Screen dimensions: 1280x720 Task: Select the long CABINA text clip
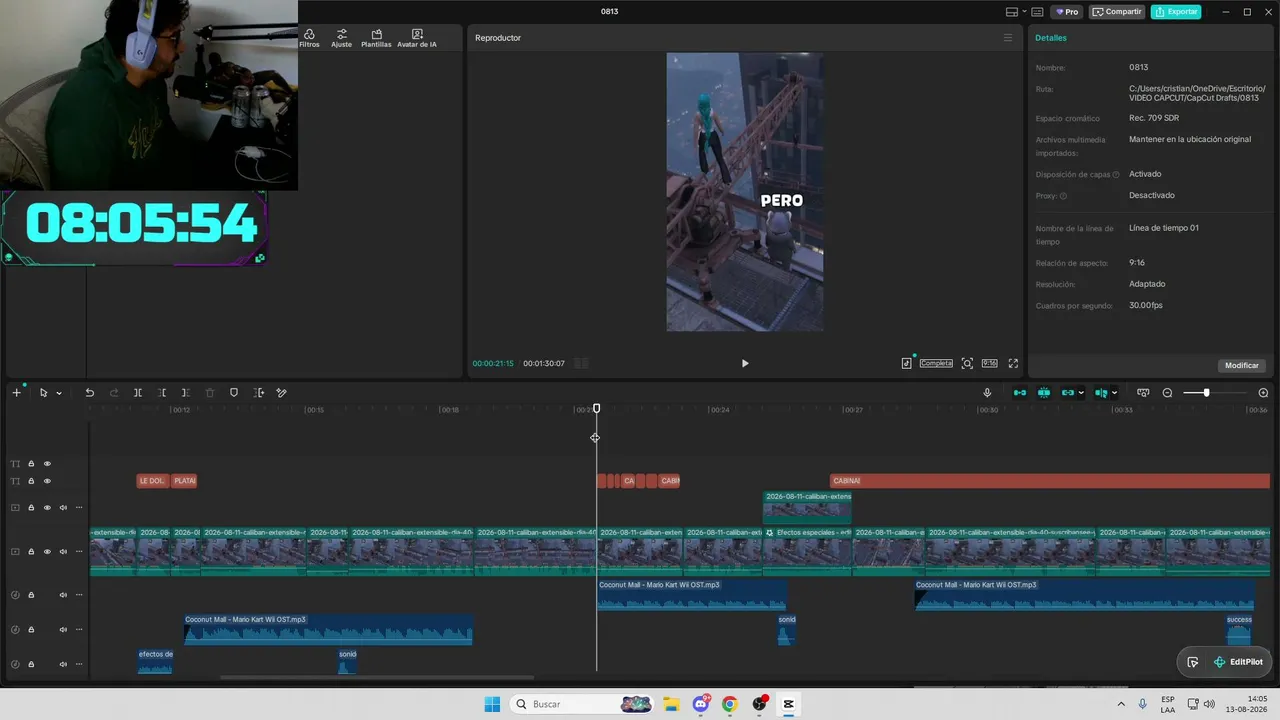click(x=1050, y=481)
